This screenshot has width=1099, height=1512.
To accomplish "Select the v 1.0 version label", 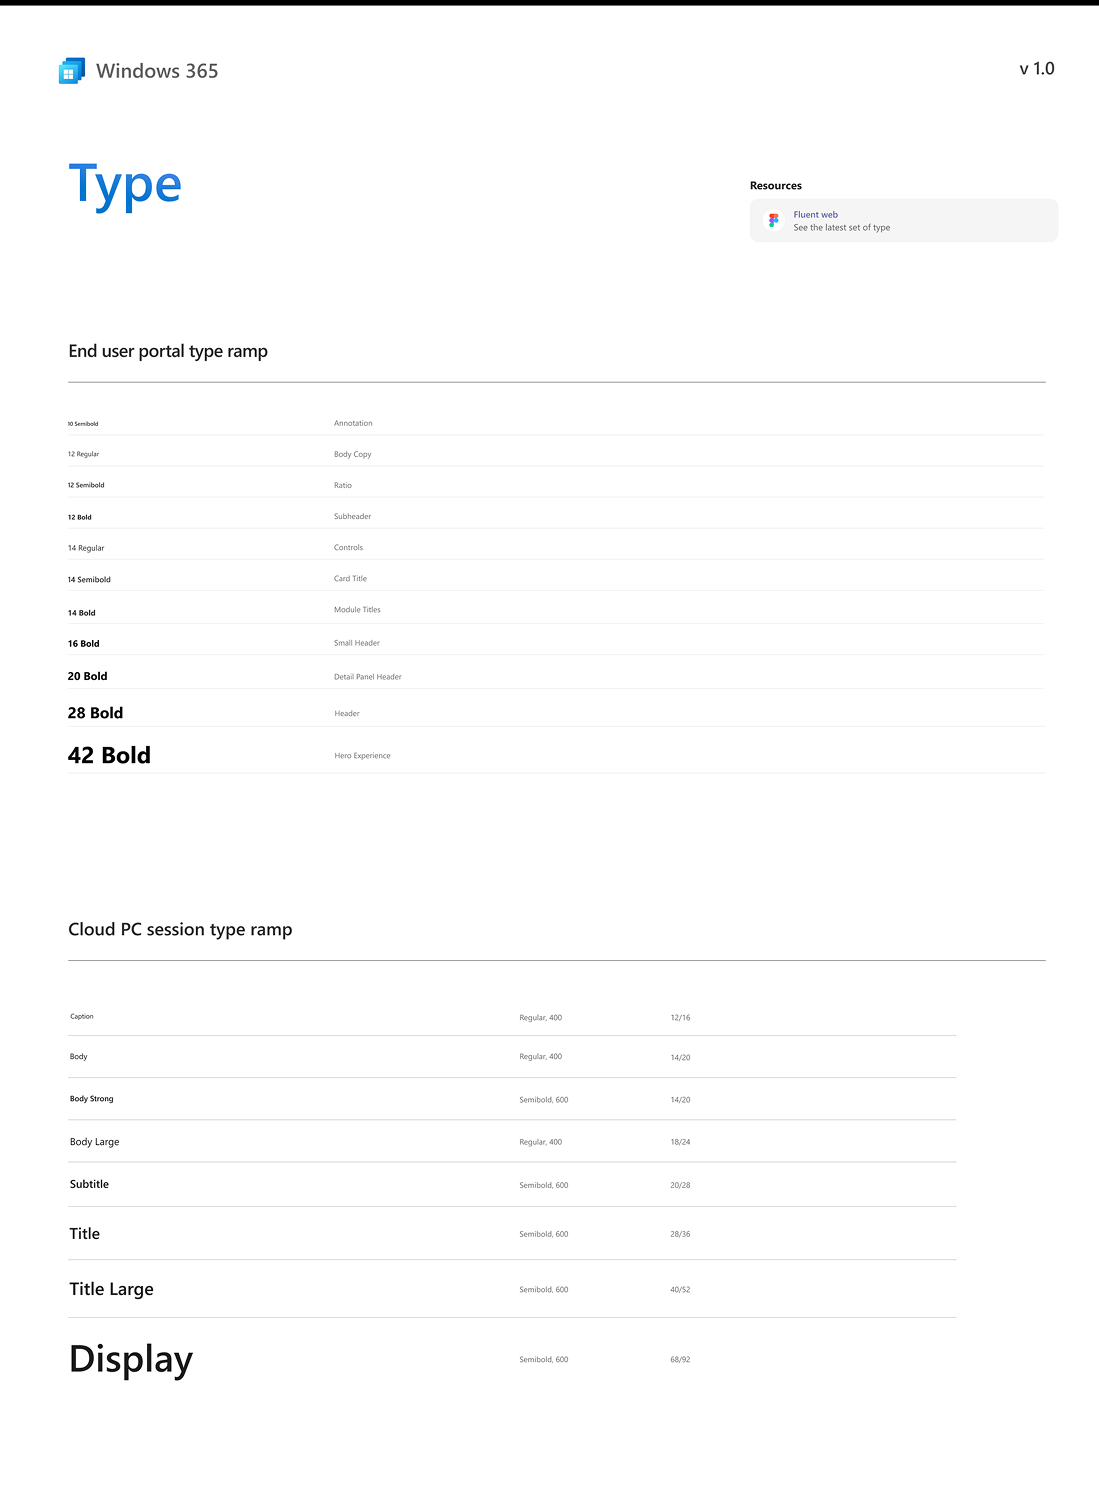I will (x=1036, y=69).
